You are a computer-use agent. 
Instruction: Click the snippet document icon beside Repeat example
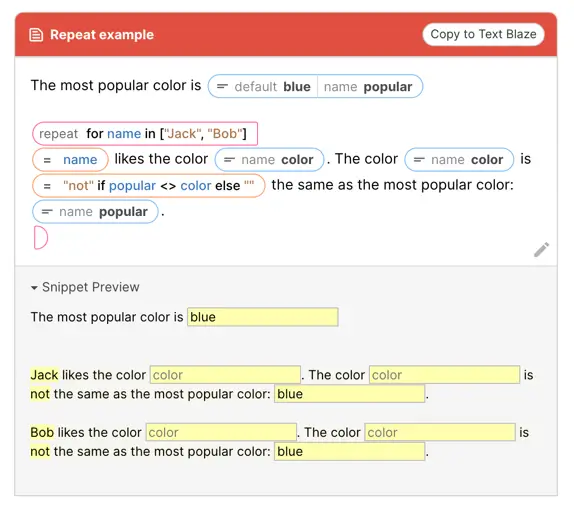pos(36,35)
